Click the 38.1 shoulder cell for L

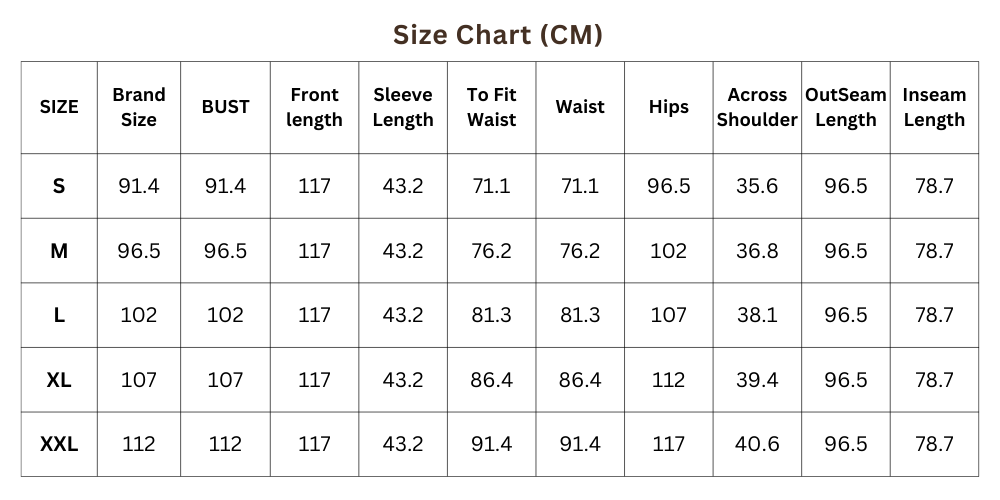click(757, 315)
